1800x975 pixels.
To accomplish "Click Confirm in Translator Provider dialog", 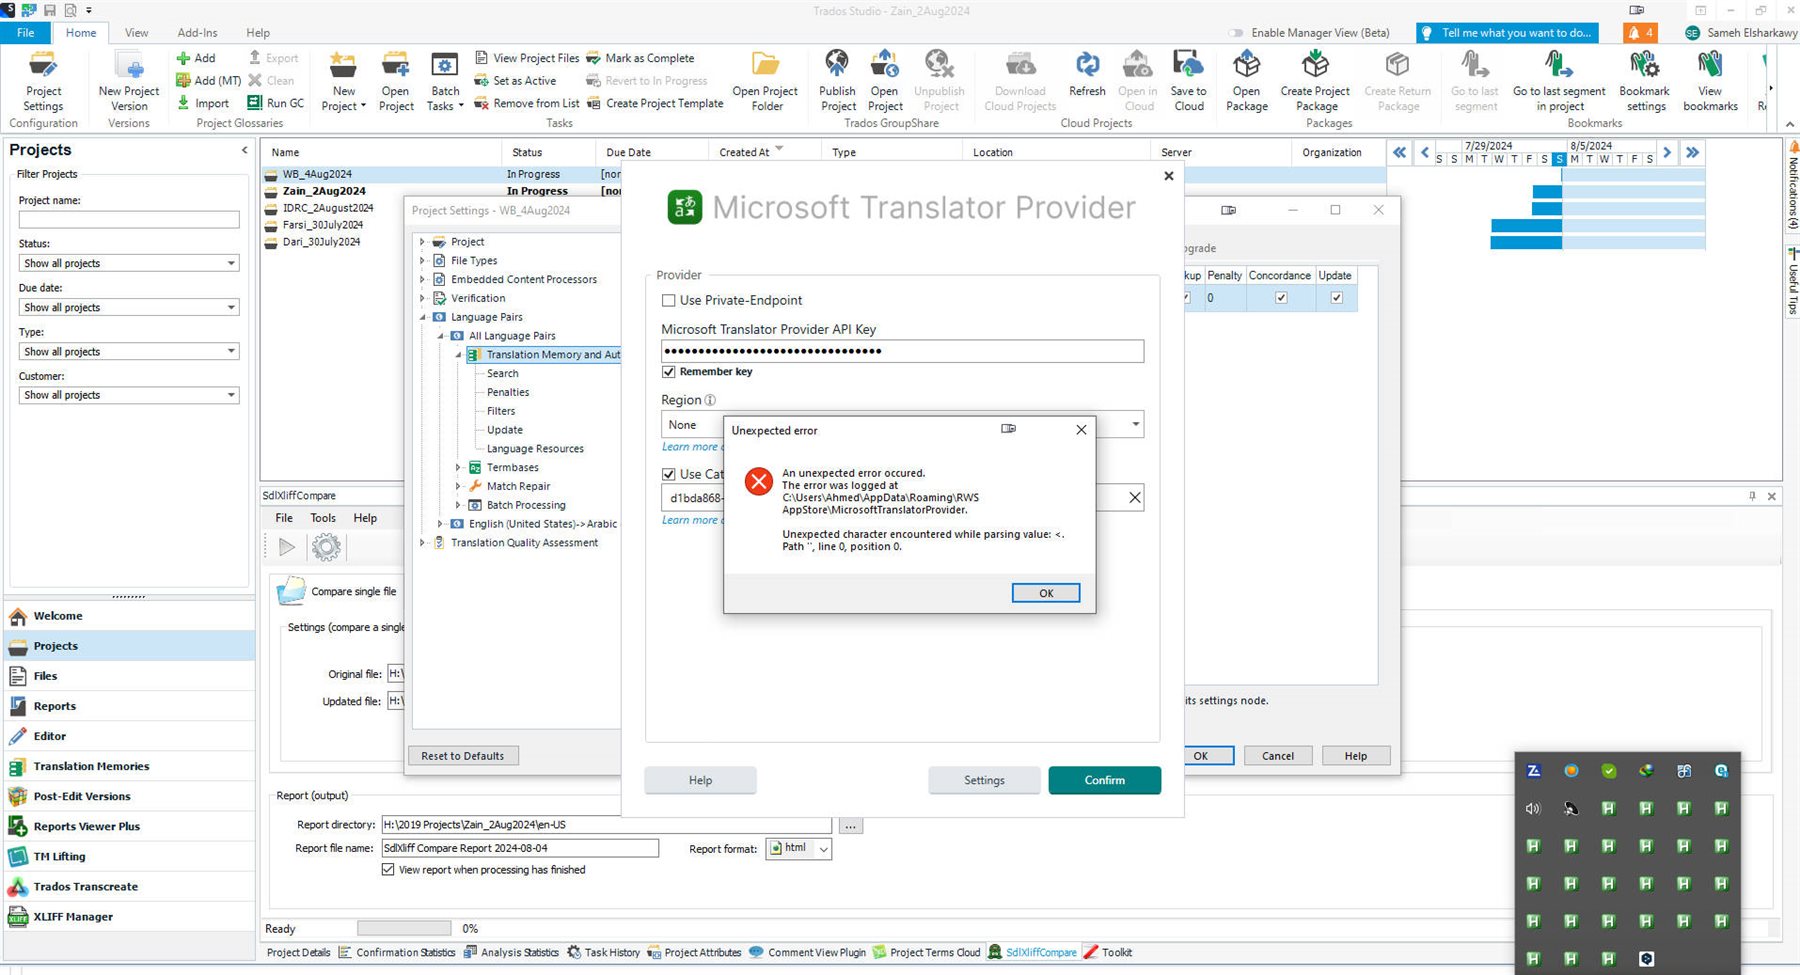I will pos(1104,781).
